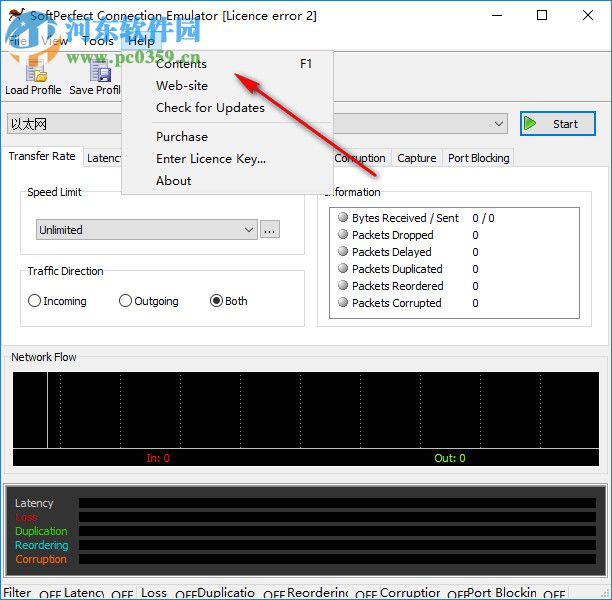This screenshot has width=612, height=600.
Task: Choose Contents from Help menu
Action: (x=228, y=64)
